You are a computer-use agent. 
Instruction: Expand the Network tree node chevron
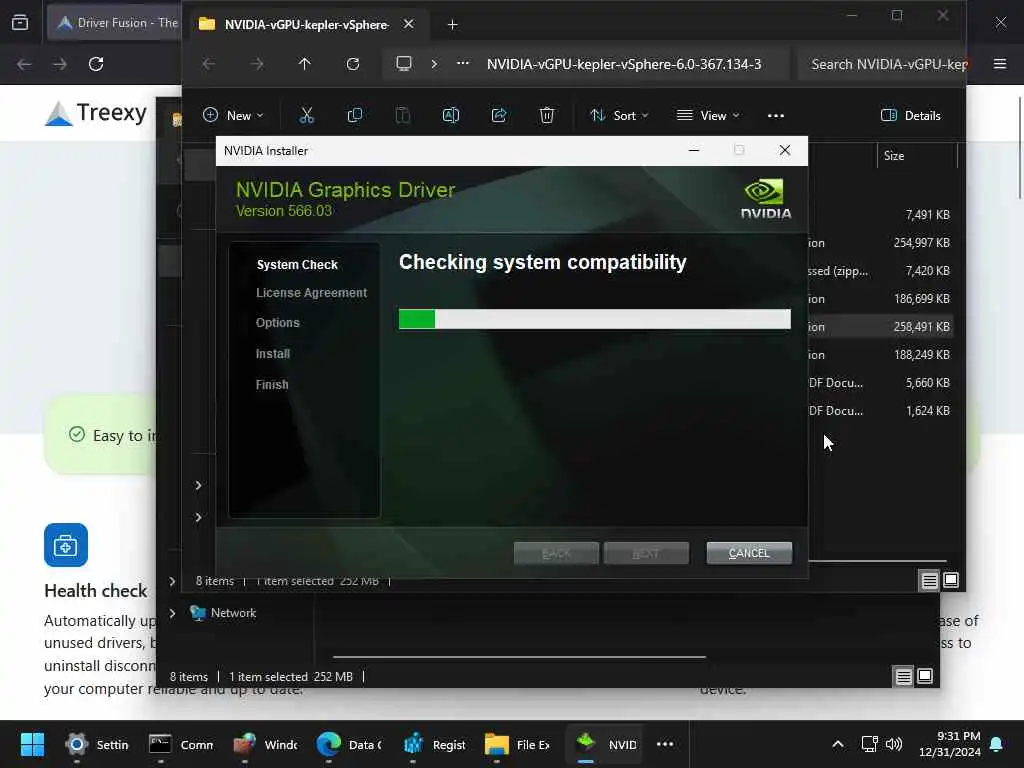[x=172, y=613]
